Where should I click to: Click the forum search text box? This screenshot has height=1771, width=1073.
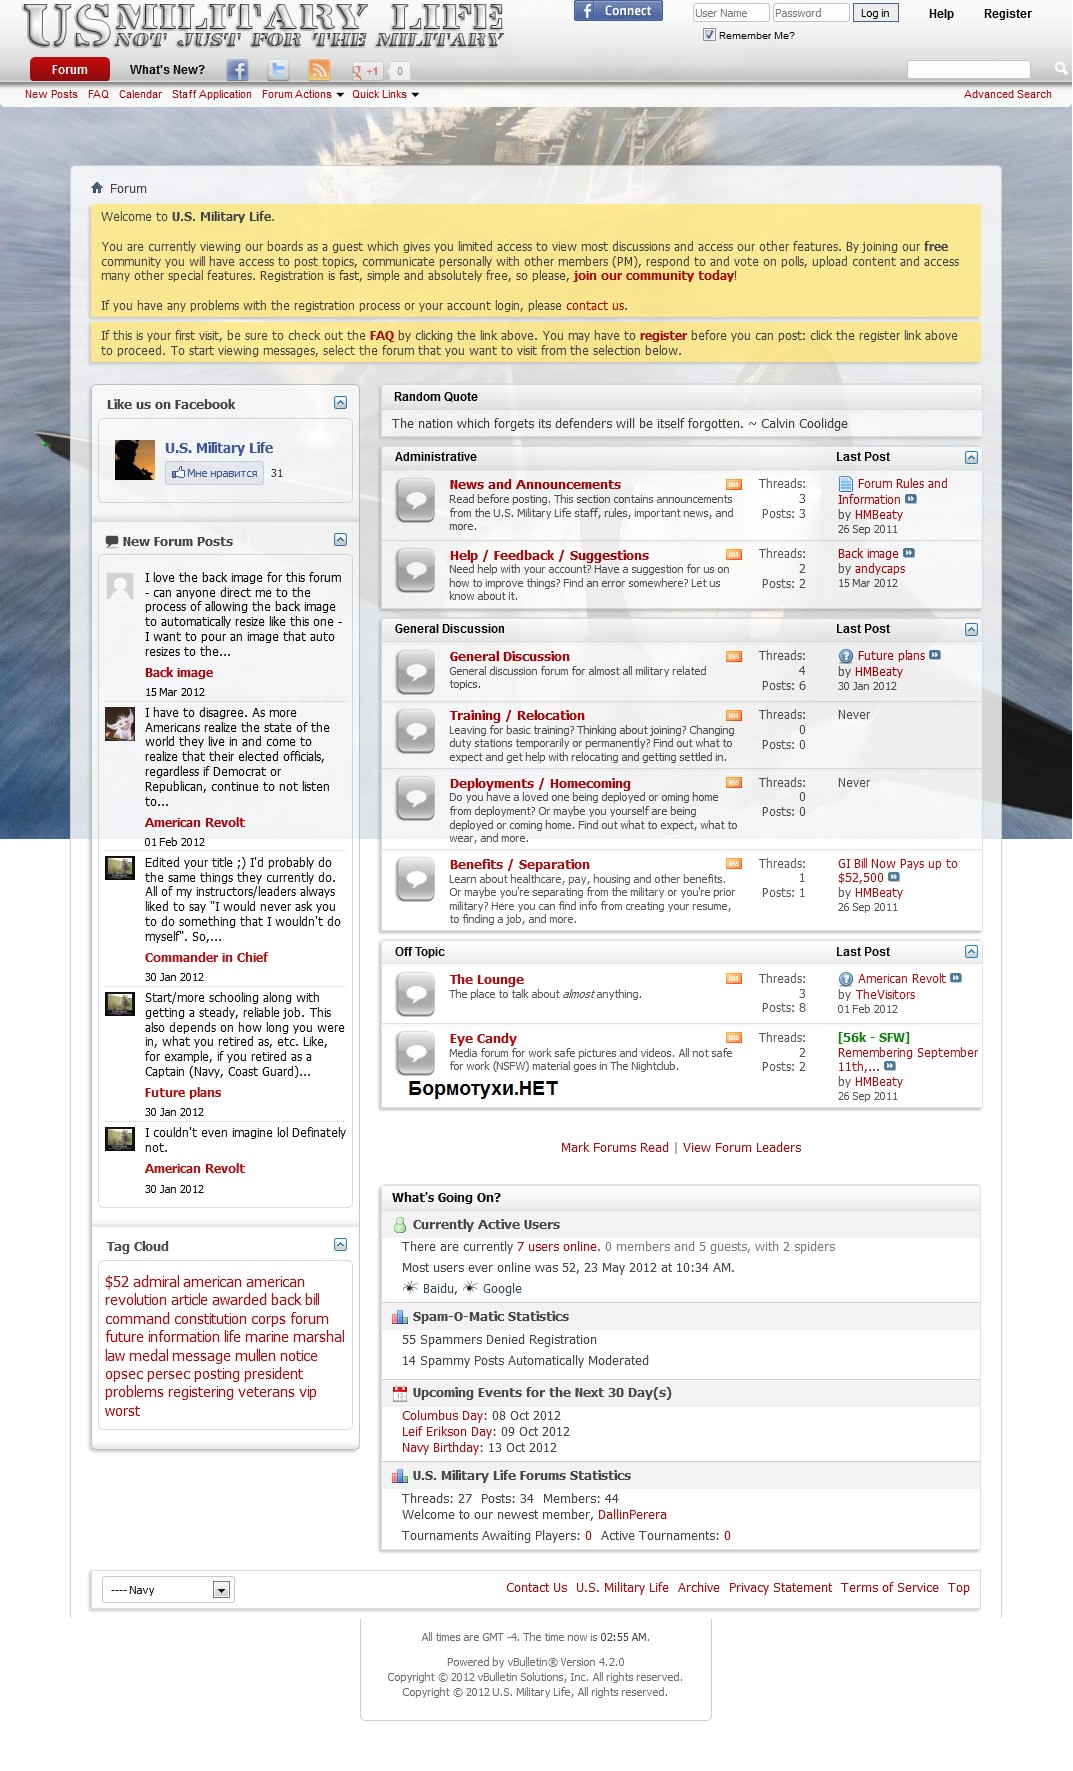coord(968,69)
